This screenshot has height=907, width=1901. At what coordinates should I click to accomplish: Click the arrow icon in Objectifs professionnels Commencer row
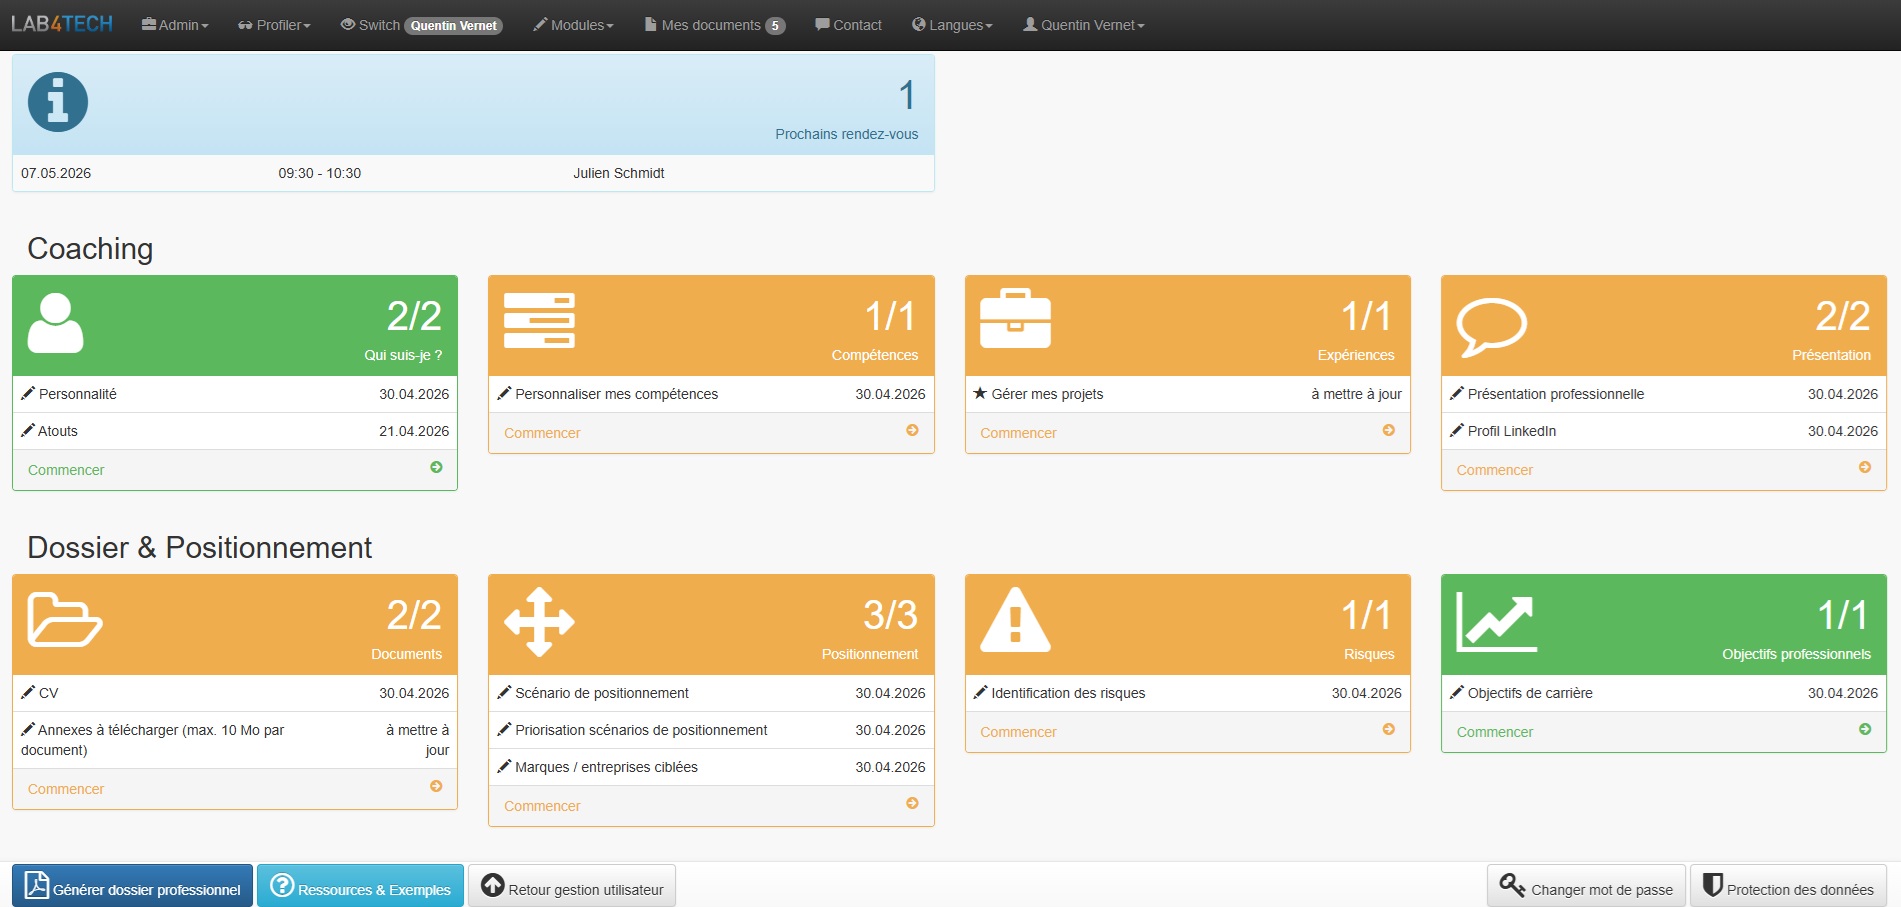click(x=1865, y=729)
